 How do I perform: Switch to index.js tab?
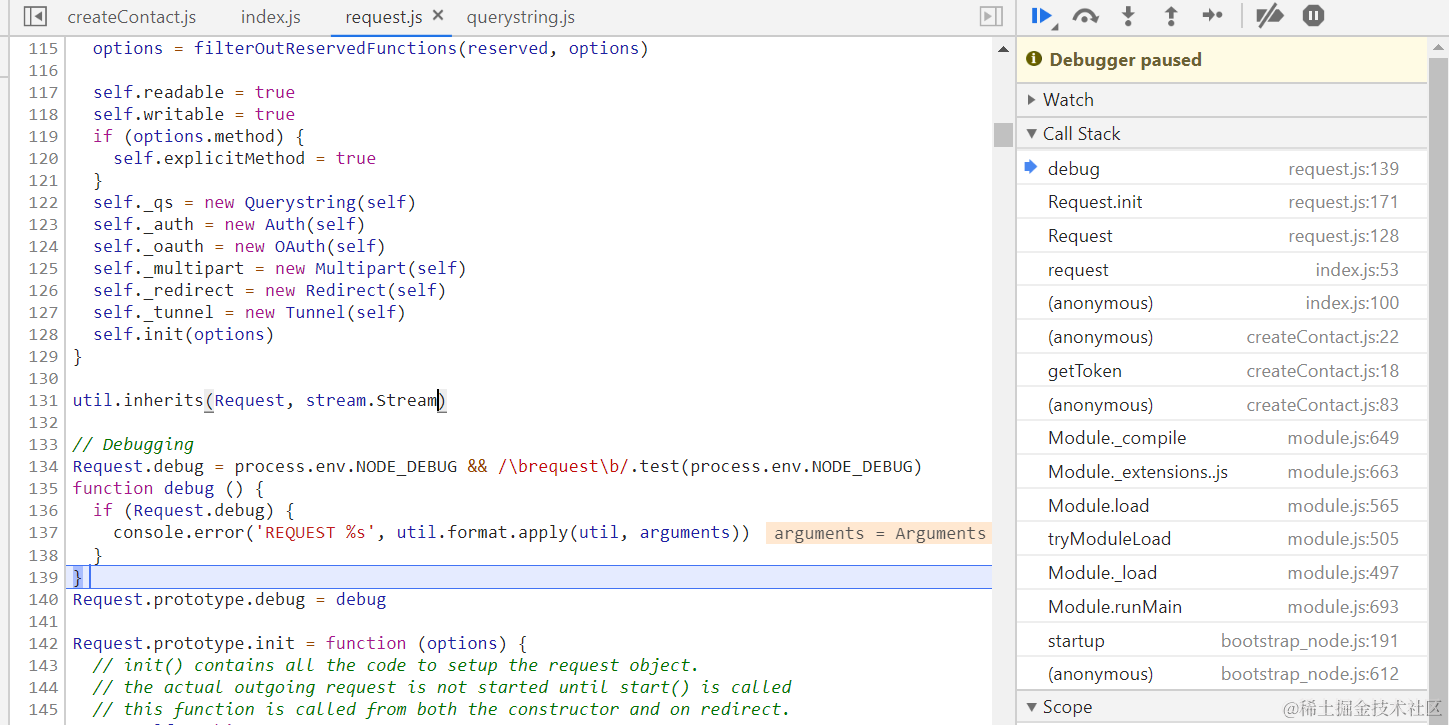coord(270,17)
